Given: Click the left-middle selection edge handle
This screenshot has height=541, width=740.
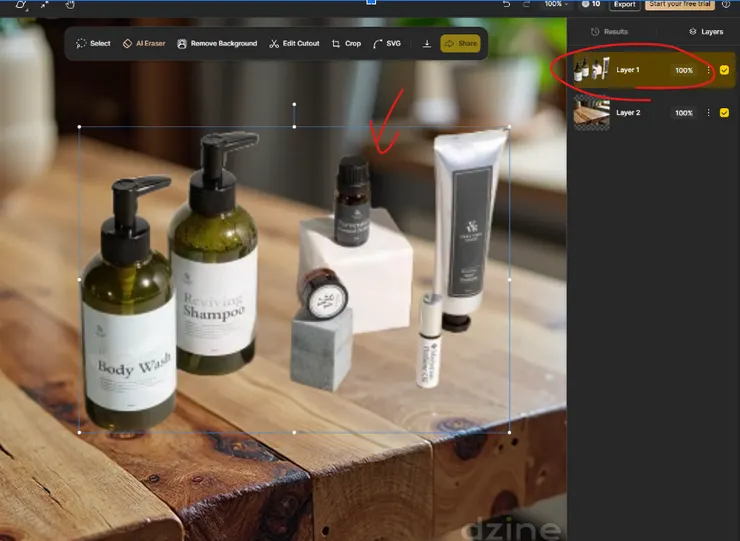Looking at the screenshot, I should click(x=79, y=279).
